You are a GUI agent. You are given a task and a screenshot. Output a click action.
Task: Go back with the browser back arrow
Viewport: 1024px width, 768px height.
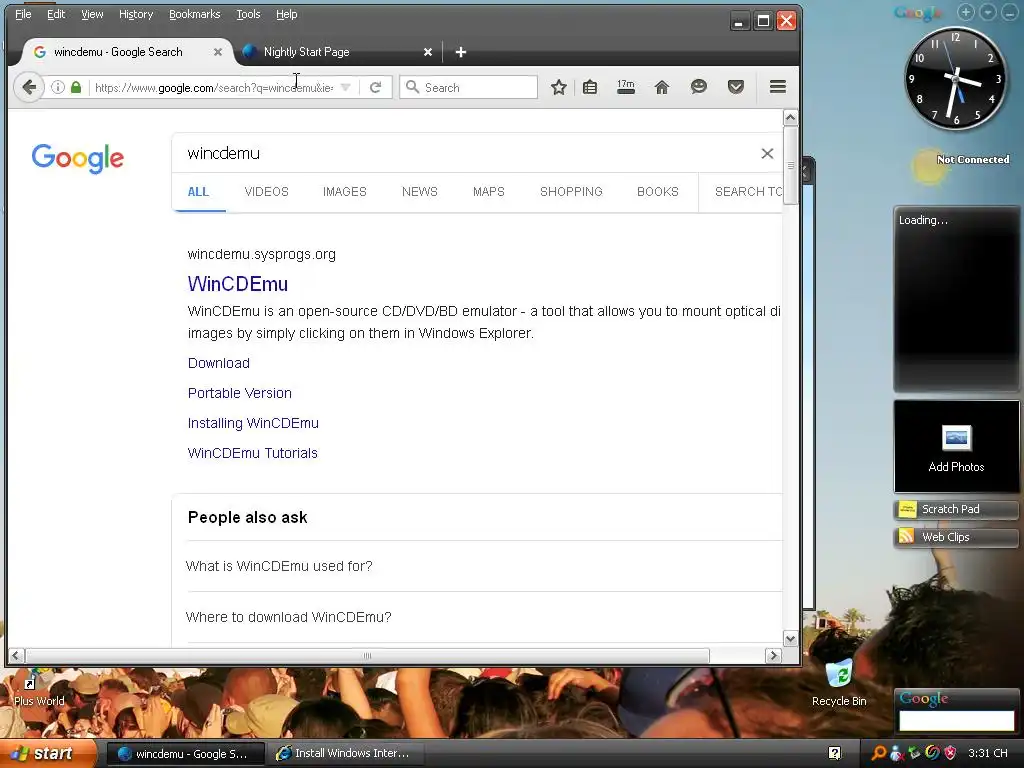(29, 87)
